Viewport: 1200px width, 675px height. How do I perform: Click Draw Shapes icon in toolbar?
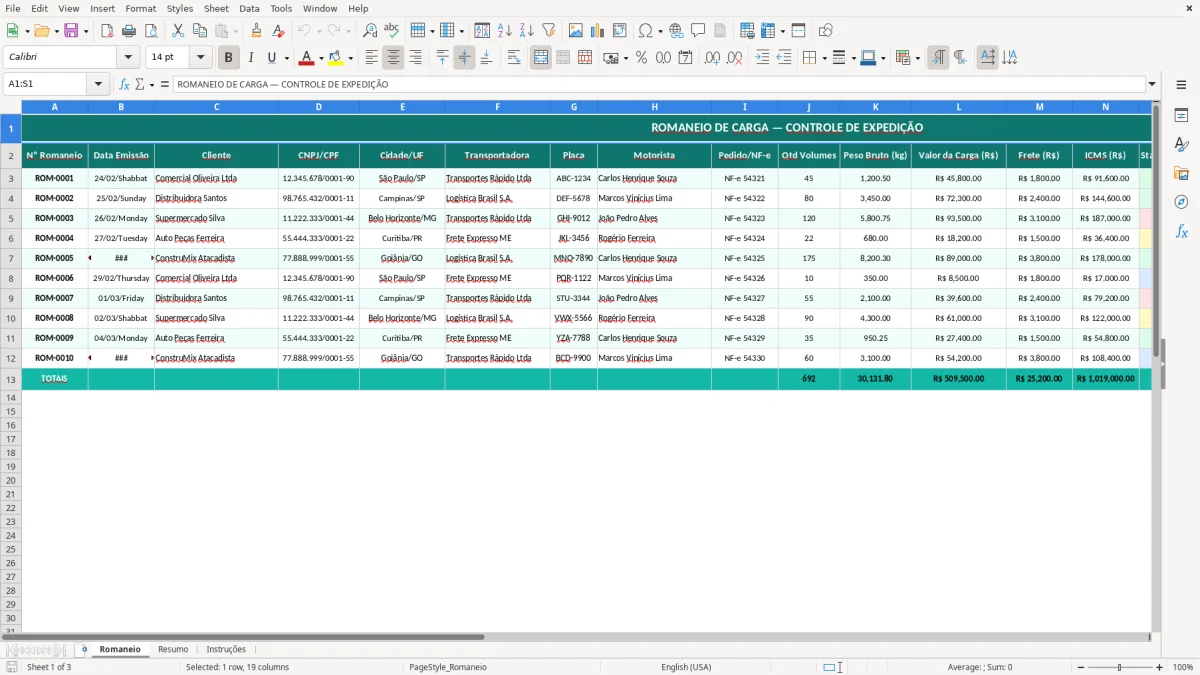825,31
